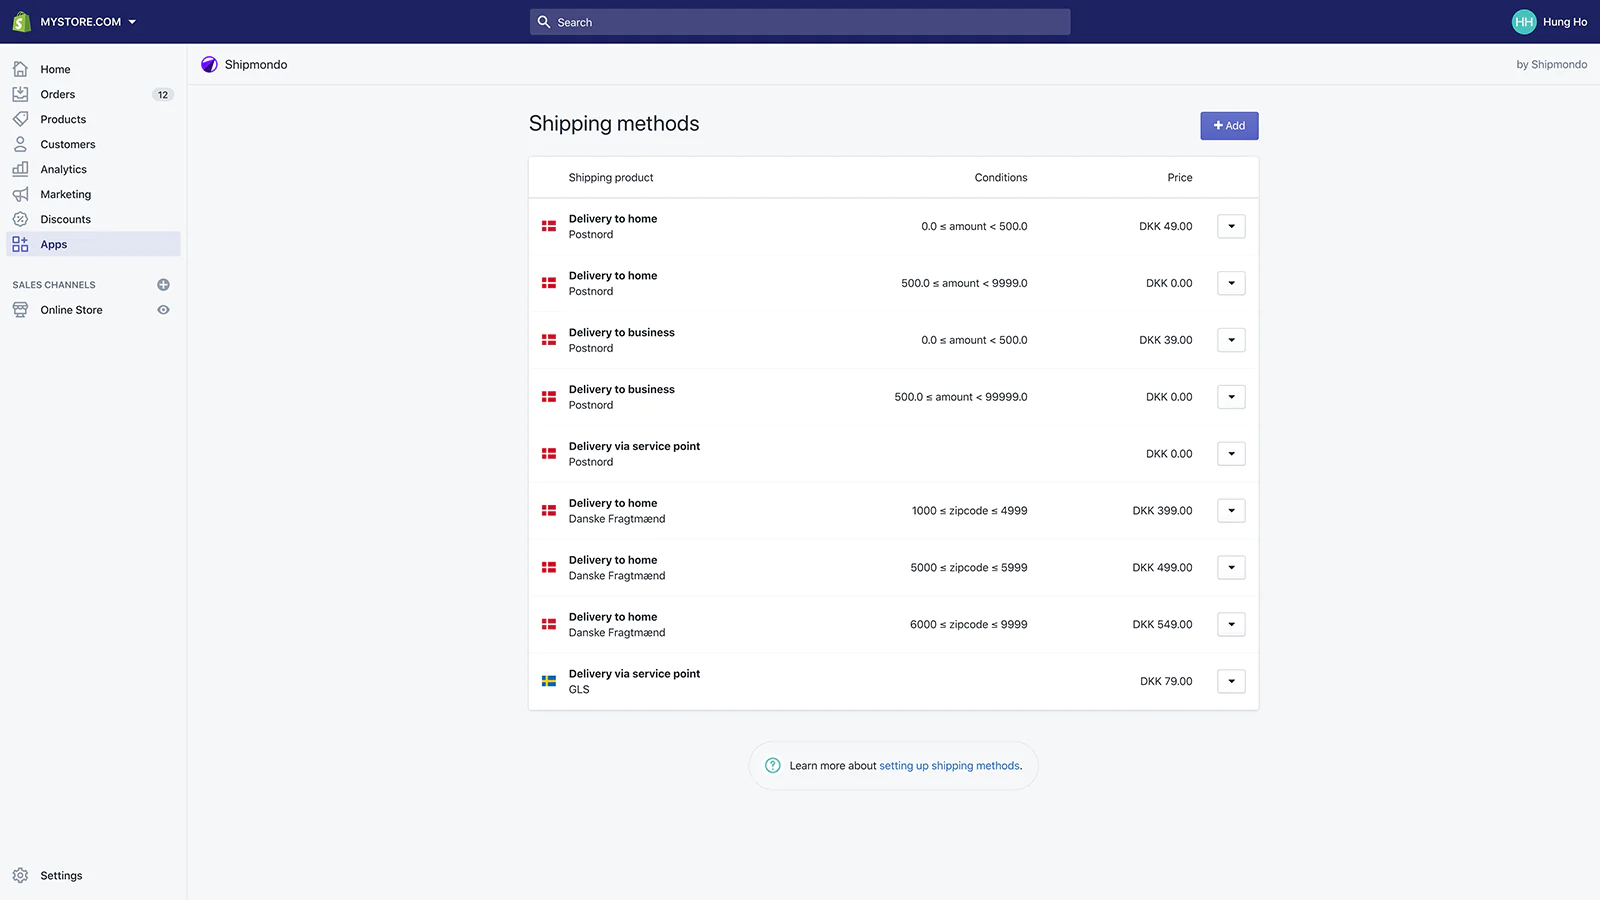The image size is (1600, 900).
Task: Expand dropdown for DKK 499.00 row
Action: coord(1231,568)
